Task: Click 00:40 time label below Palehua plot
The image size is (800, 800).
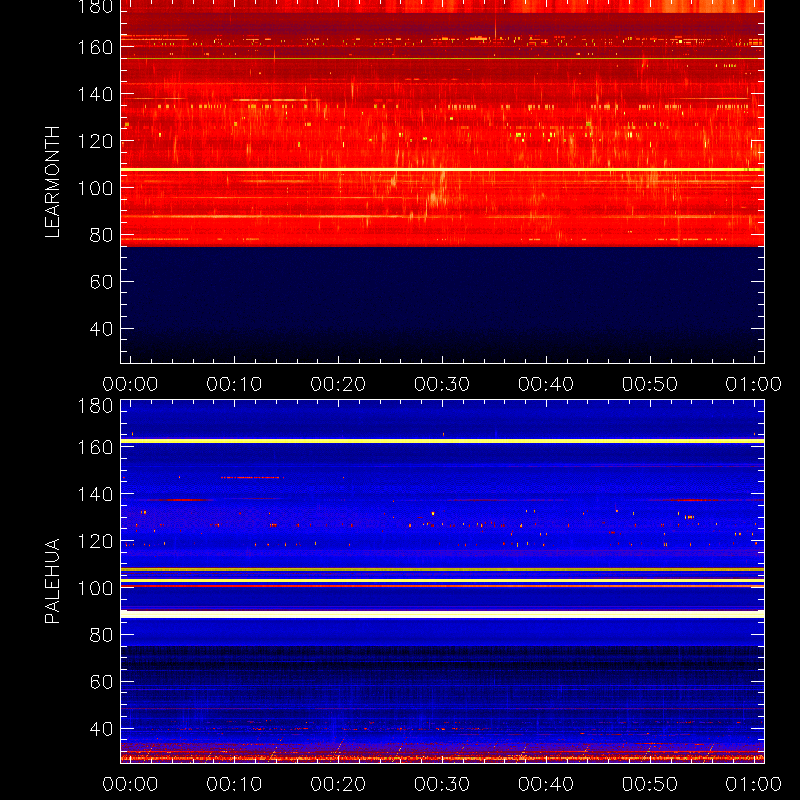Action: tap(546, 784)
